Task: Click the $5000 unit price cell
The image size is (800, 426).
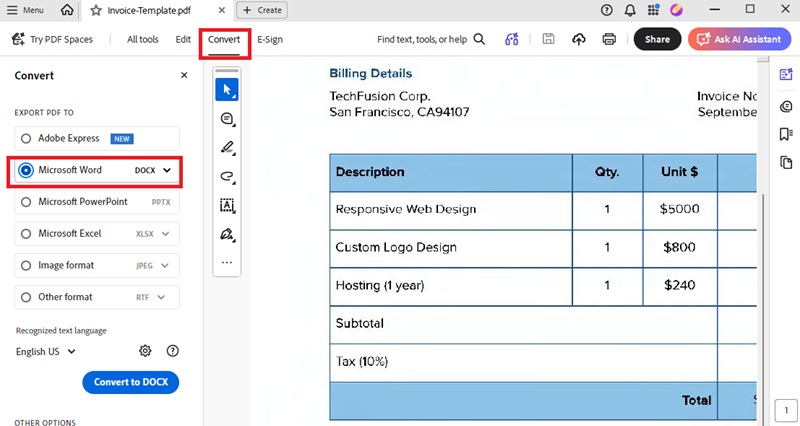Action: click(x=680, y=209)
